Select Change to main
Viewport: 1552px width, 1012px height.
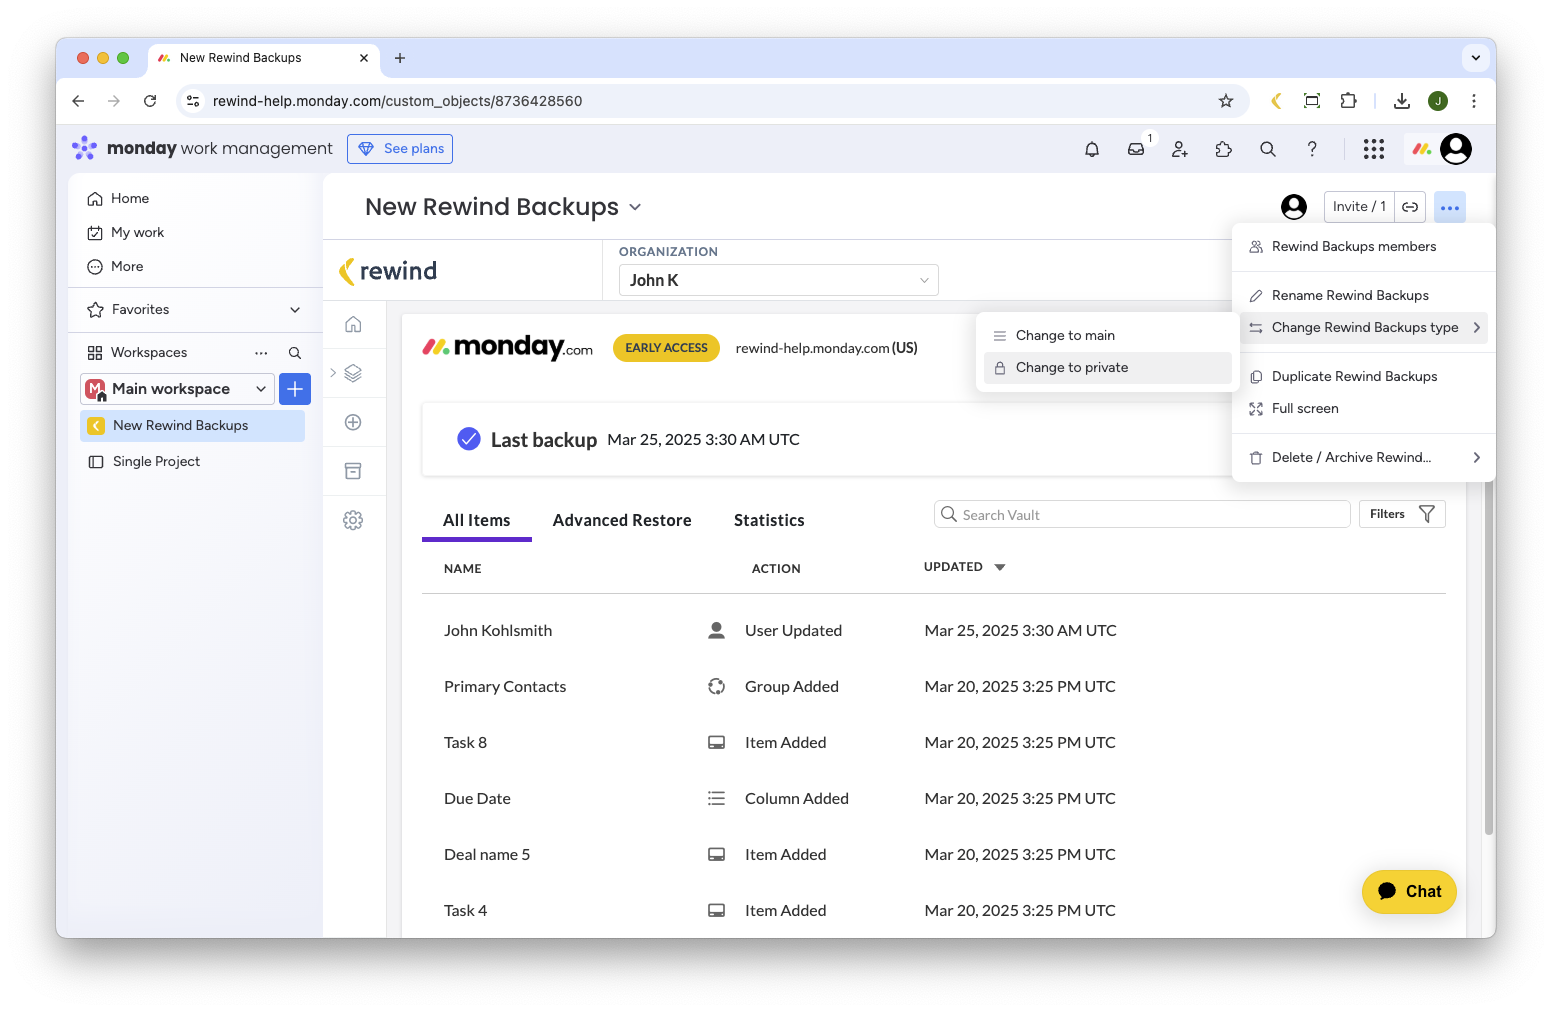click(1108, 335)
